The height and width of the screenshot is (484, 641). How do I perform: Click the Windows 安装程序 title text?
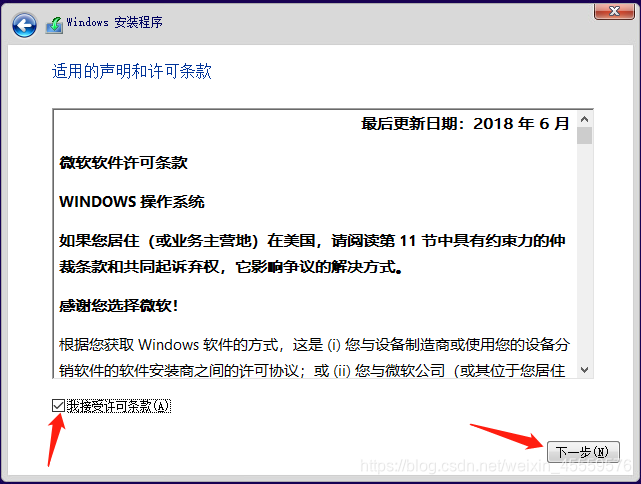[x=114, y=22]
